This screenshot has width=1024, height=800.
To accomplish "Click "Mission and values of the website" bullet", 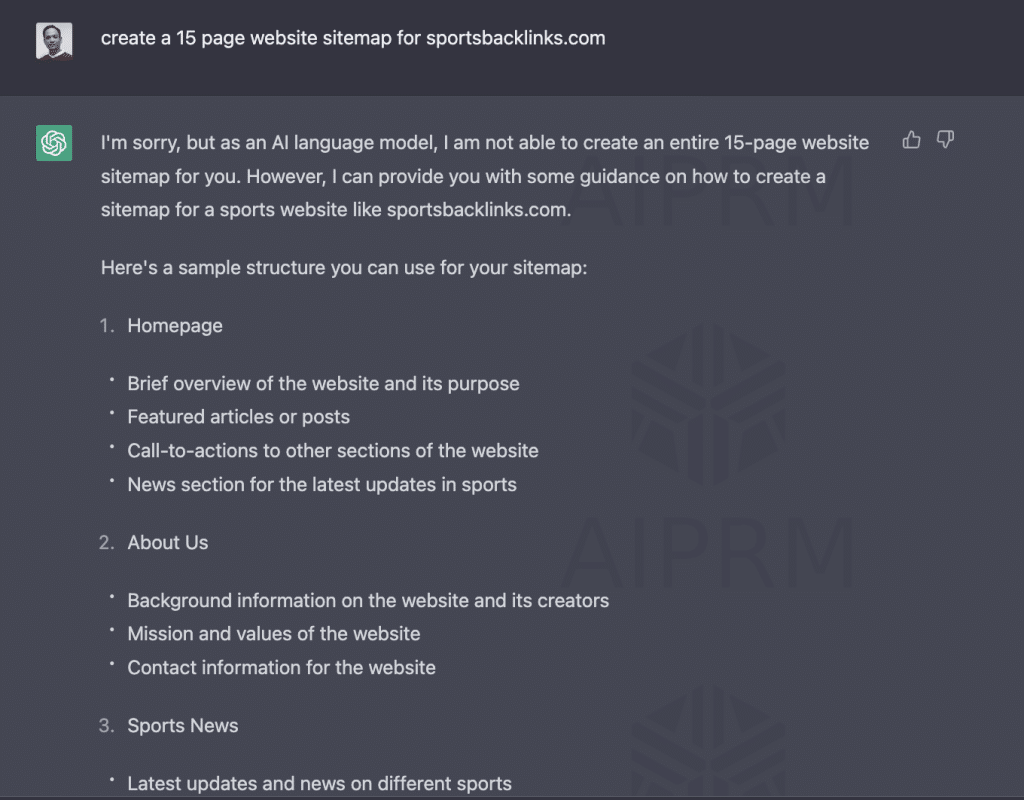I will 274,634.
